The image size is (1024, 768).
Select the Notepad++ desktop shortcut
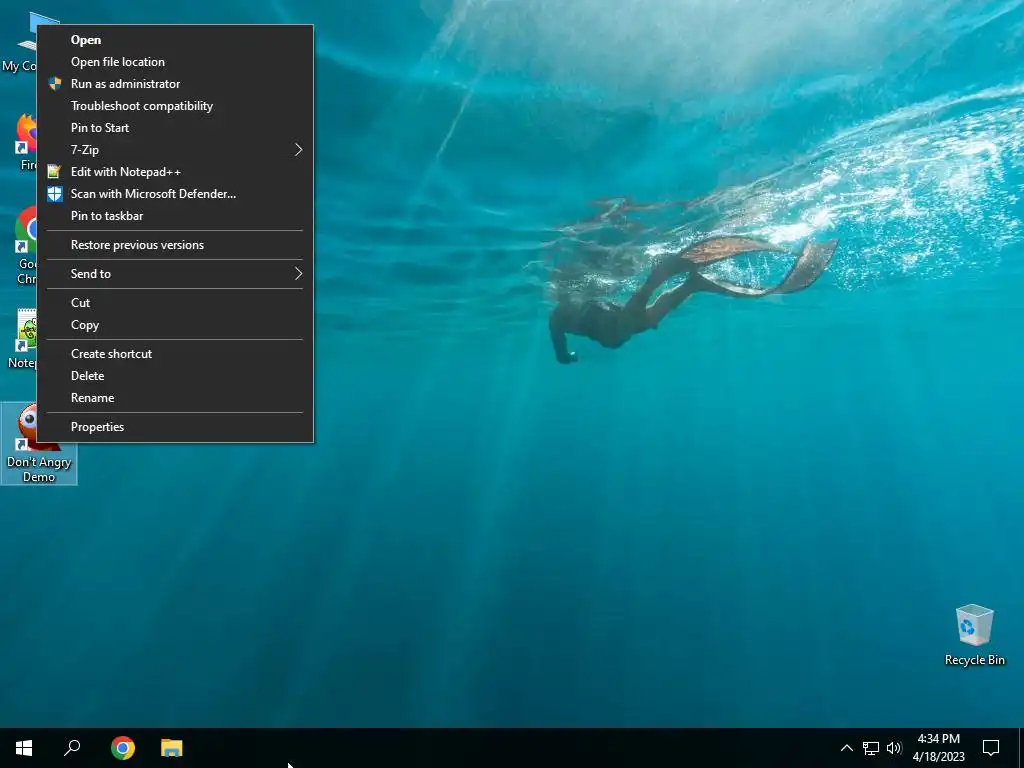pos(22,340)
